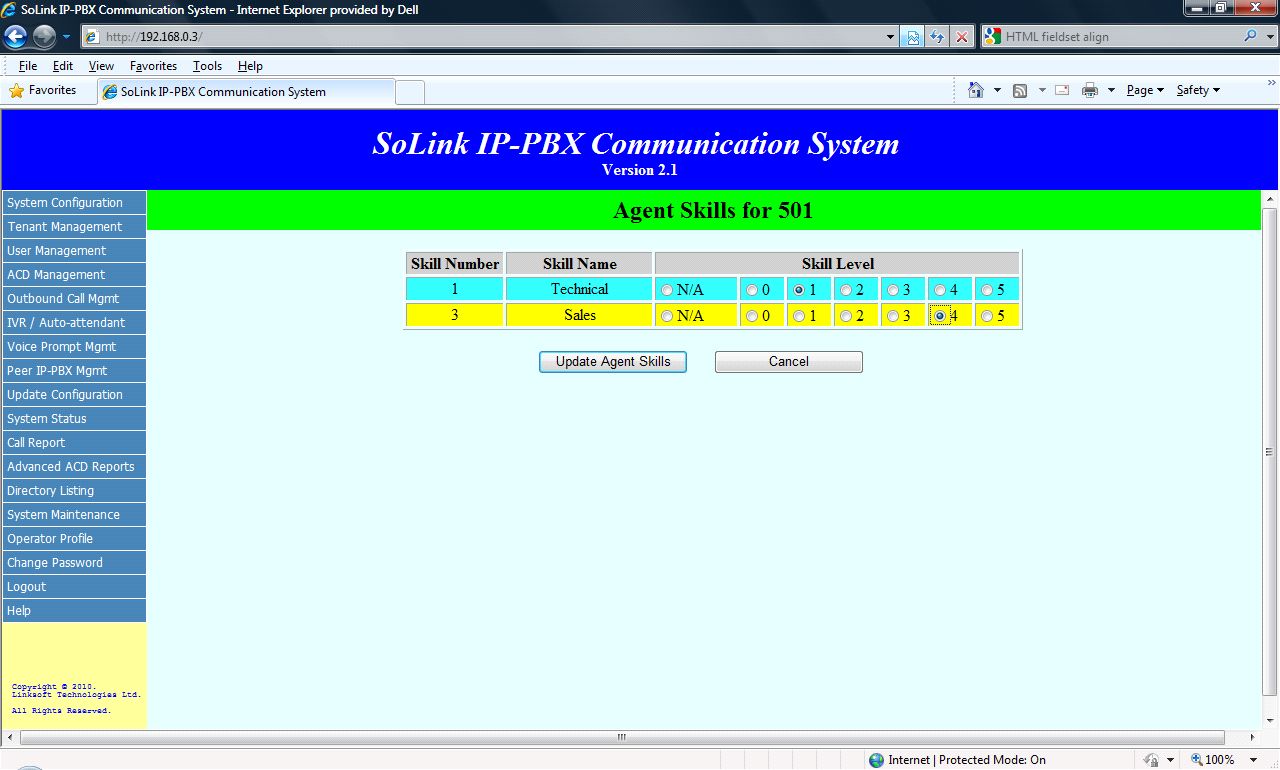Viewport: 1280px width, 770px height.
Task: Open User Management in sidebar
Action: coord(74,251)
